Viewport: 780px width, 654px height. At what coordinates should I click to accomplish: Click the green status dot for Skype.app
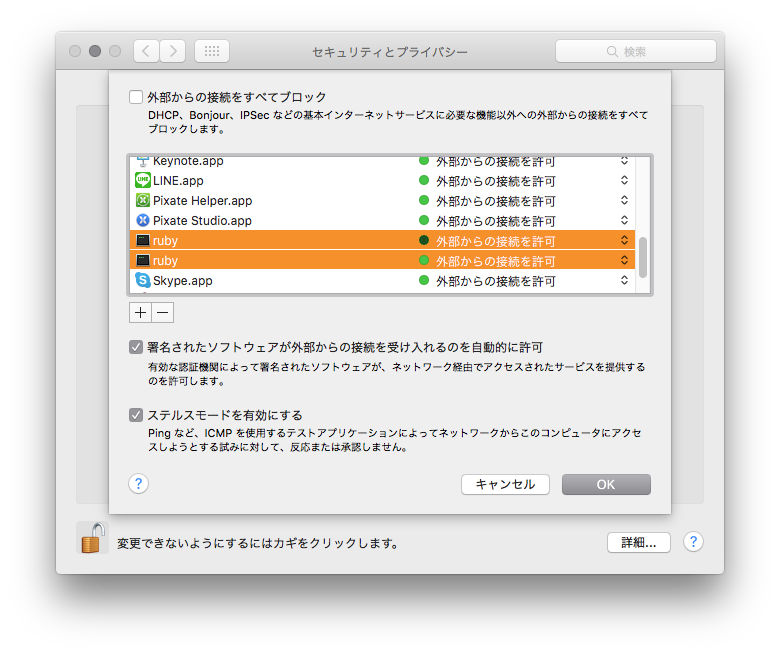click(x=424, y=280)
